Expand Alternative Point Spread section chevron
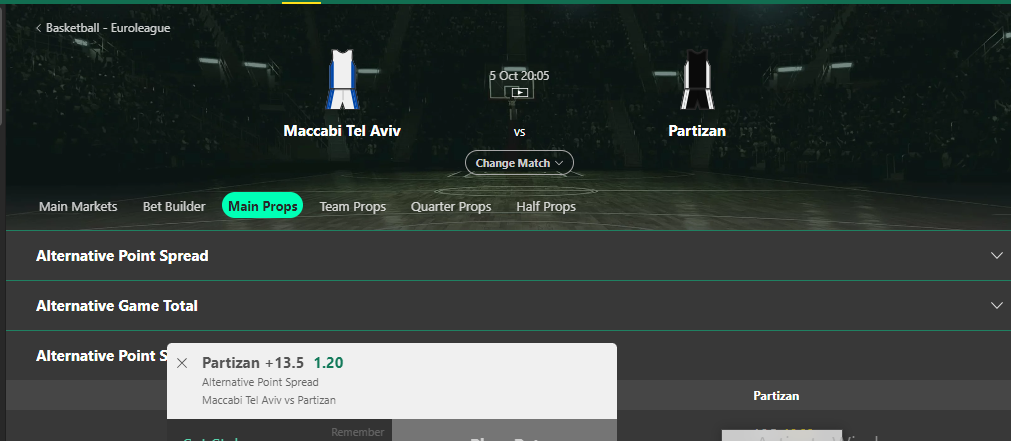 (996, 256)
